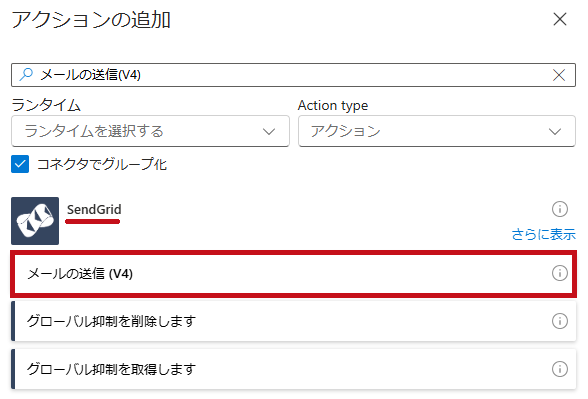The width and height of the screenshot is (588, 399).
Task: Click the magnifier icon in search box
Action: click(x=26, y=74)
